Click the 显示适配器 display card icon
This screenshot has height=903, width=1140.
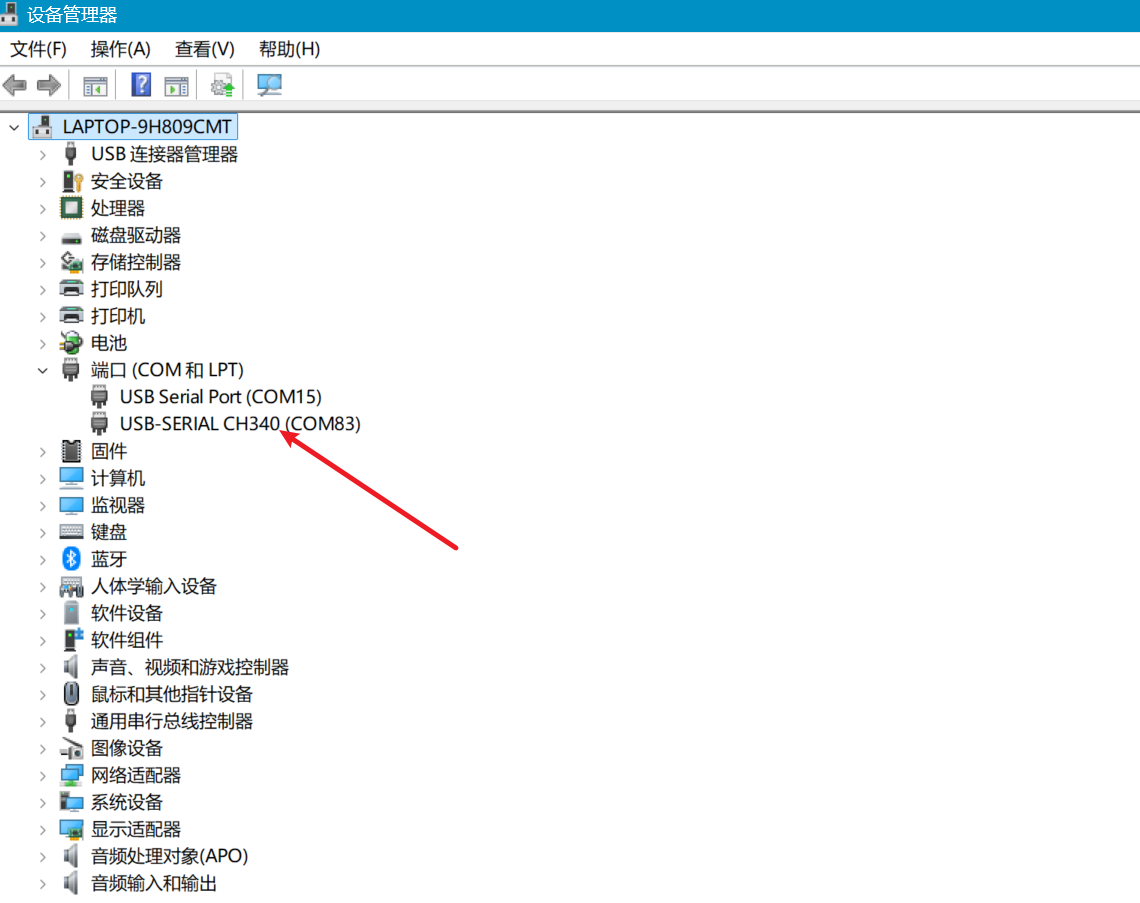click(x=71, y=829)
